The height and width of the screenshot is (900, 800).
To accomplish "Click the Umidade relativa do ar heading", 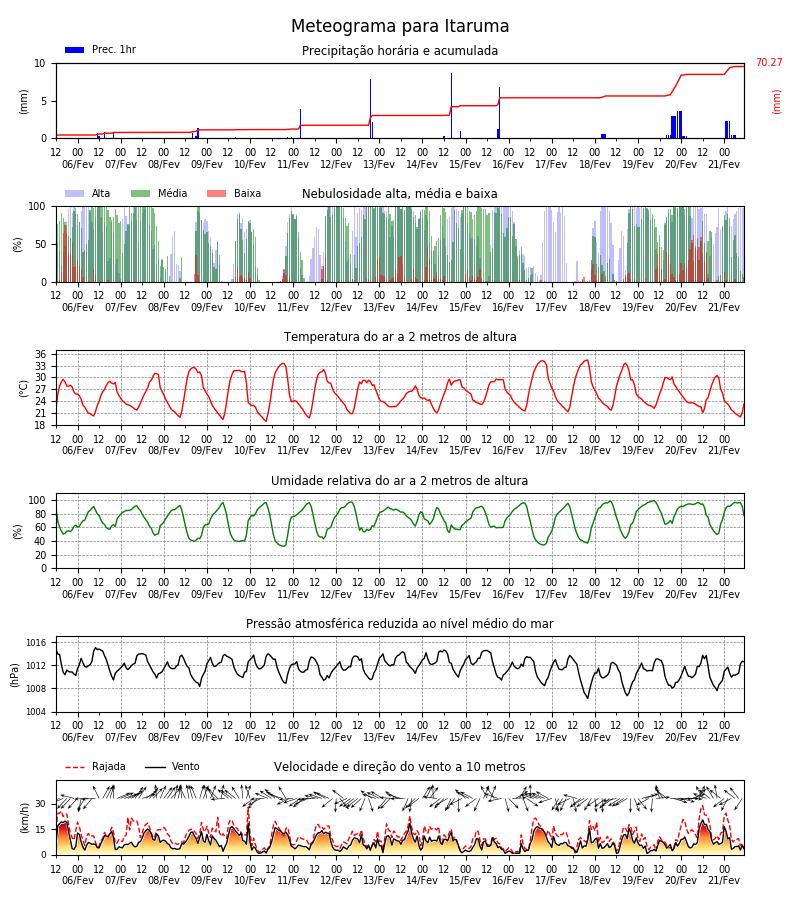I will (400, 480).
